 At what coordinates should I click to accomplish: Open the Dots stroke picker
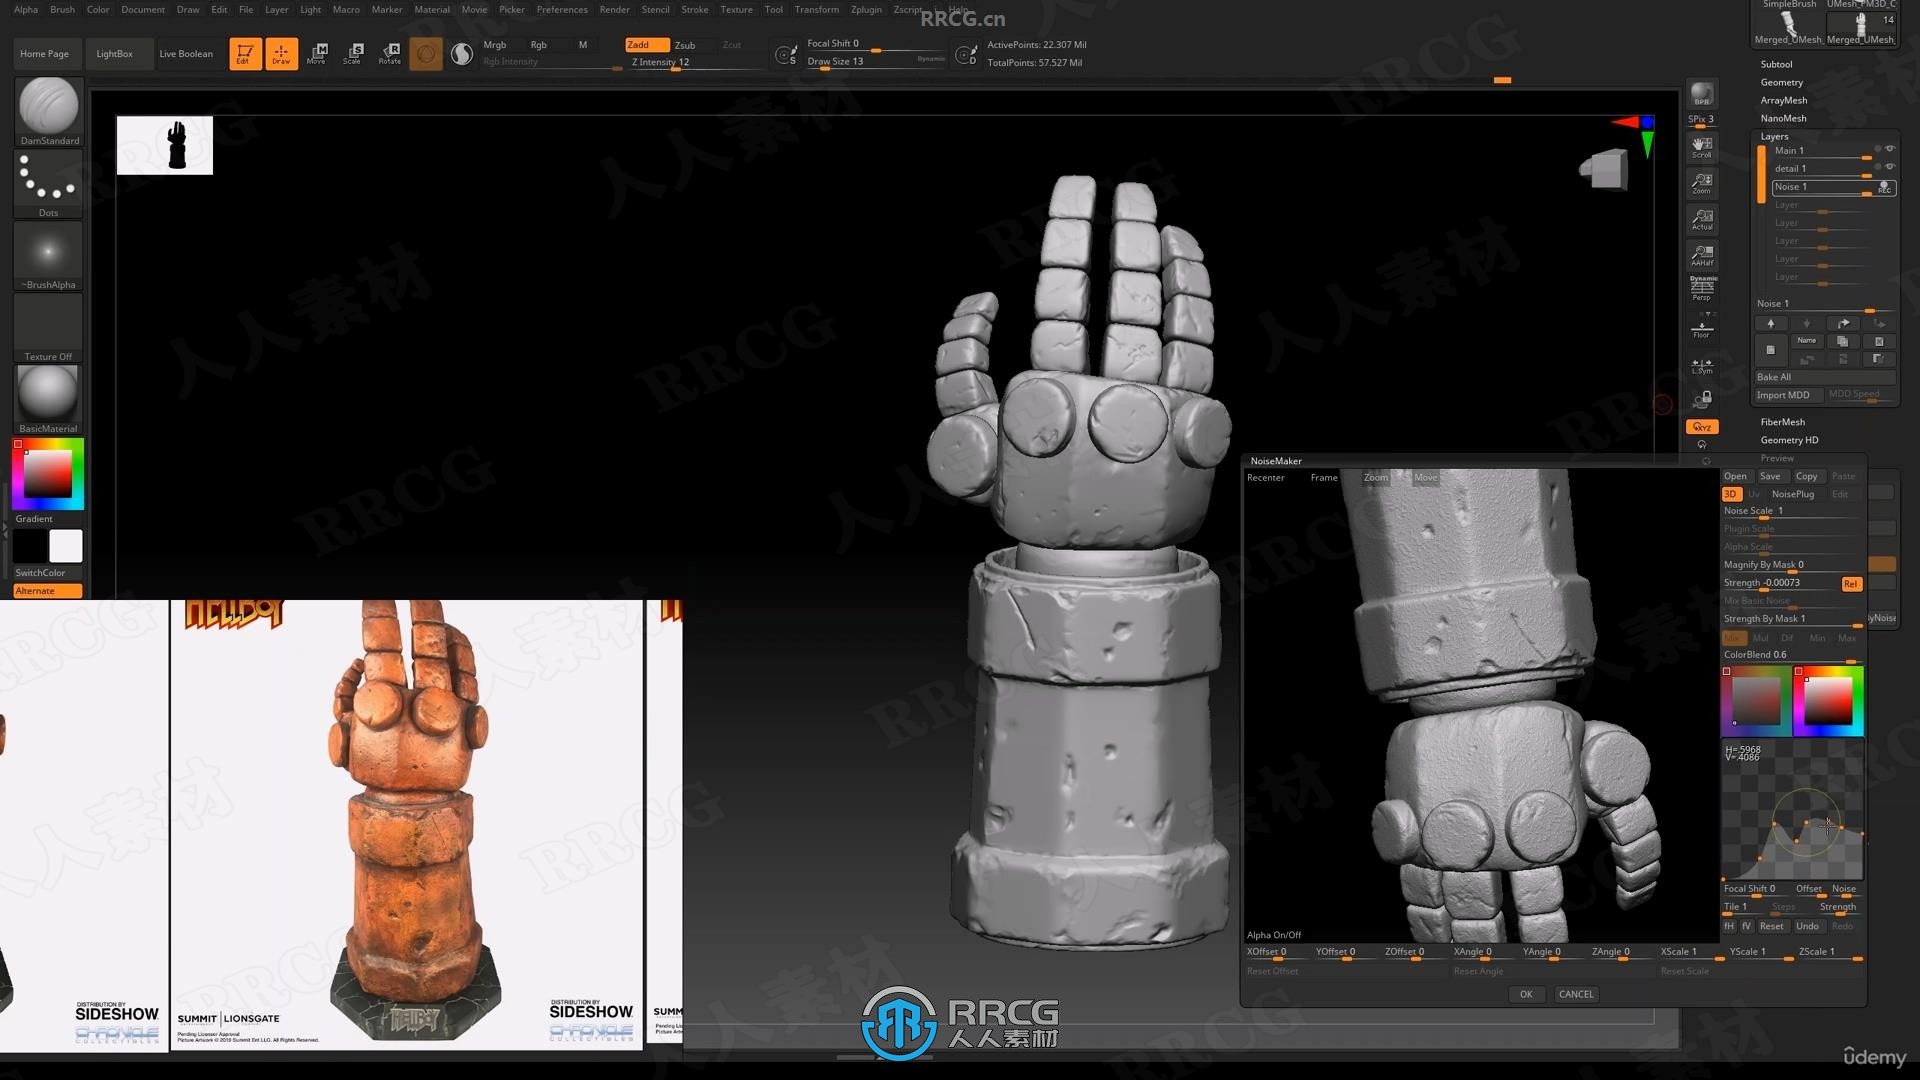[x=48, y=184]
